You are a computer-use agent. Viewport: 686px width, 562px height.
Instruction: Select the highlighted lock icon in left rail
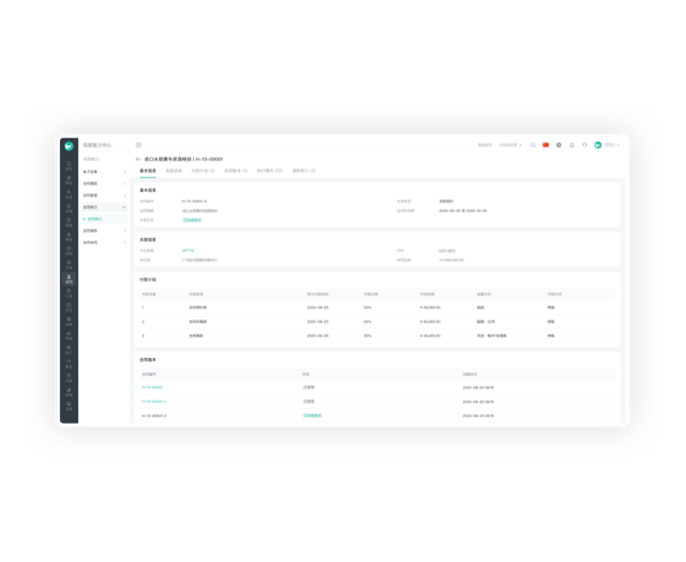[69, 280]
